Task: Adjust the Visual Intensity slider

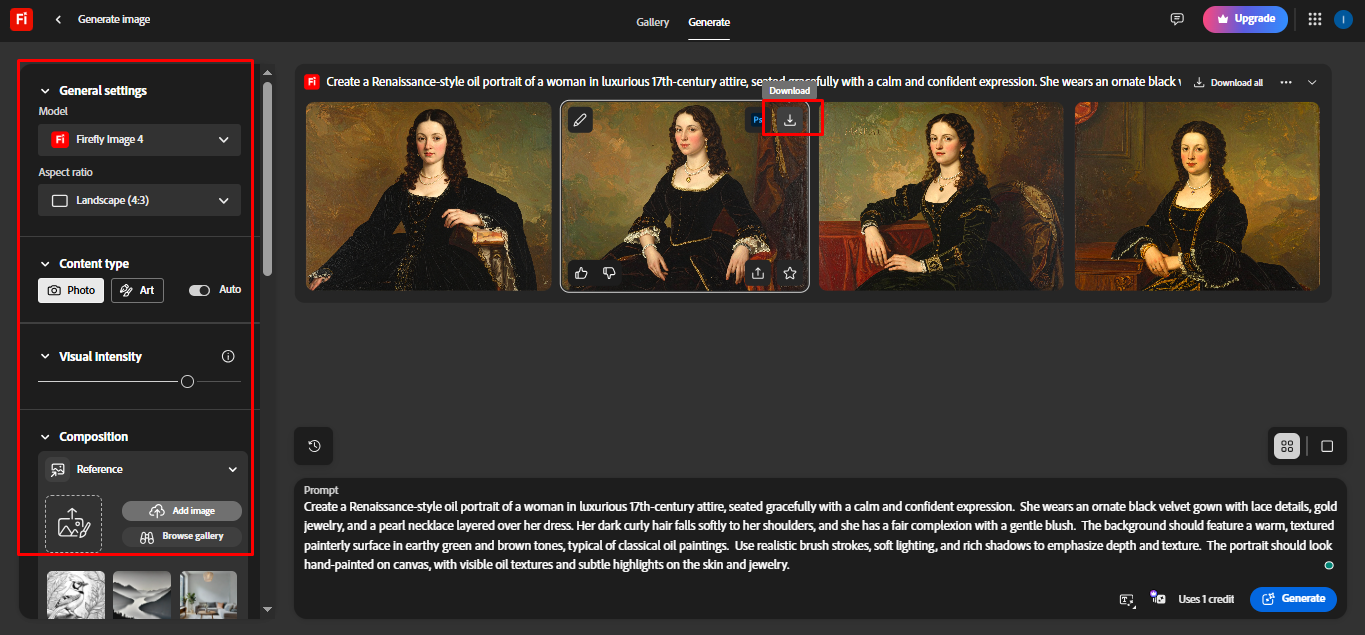Action: [187, 381]
